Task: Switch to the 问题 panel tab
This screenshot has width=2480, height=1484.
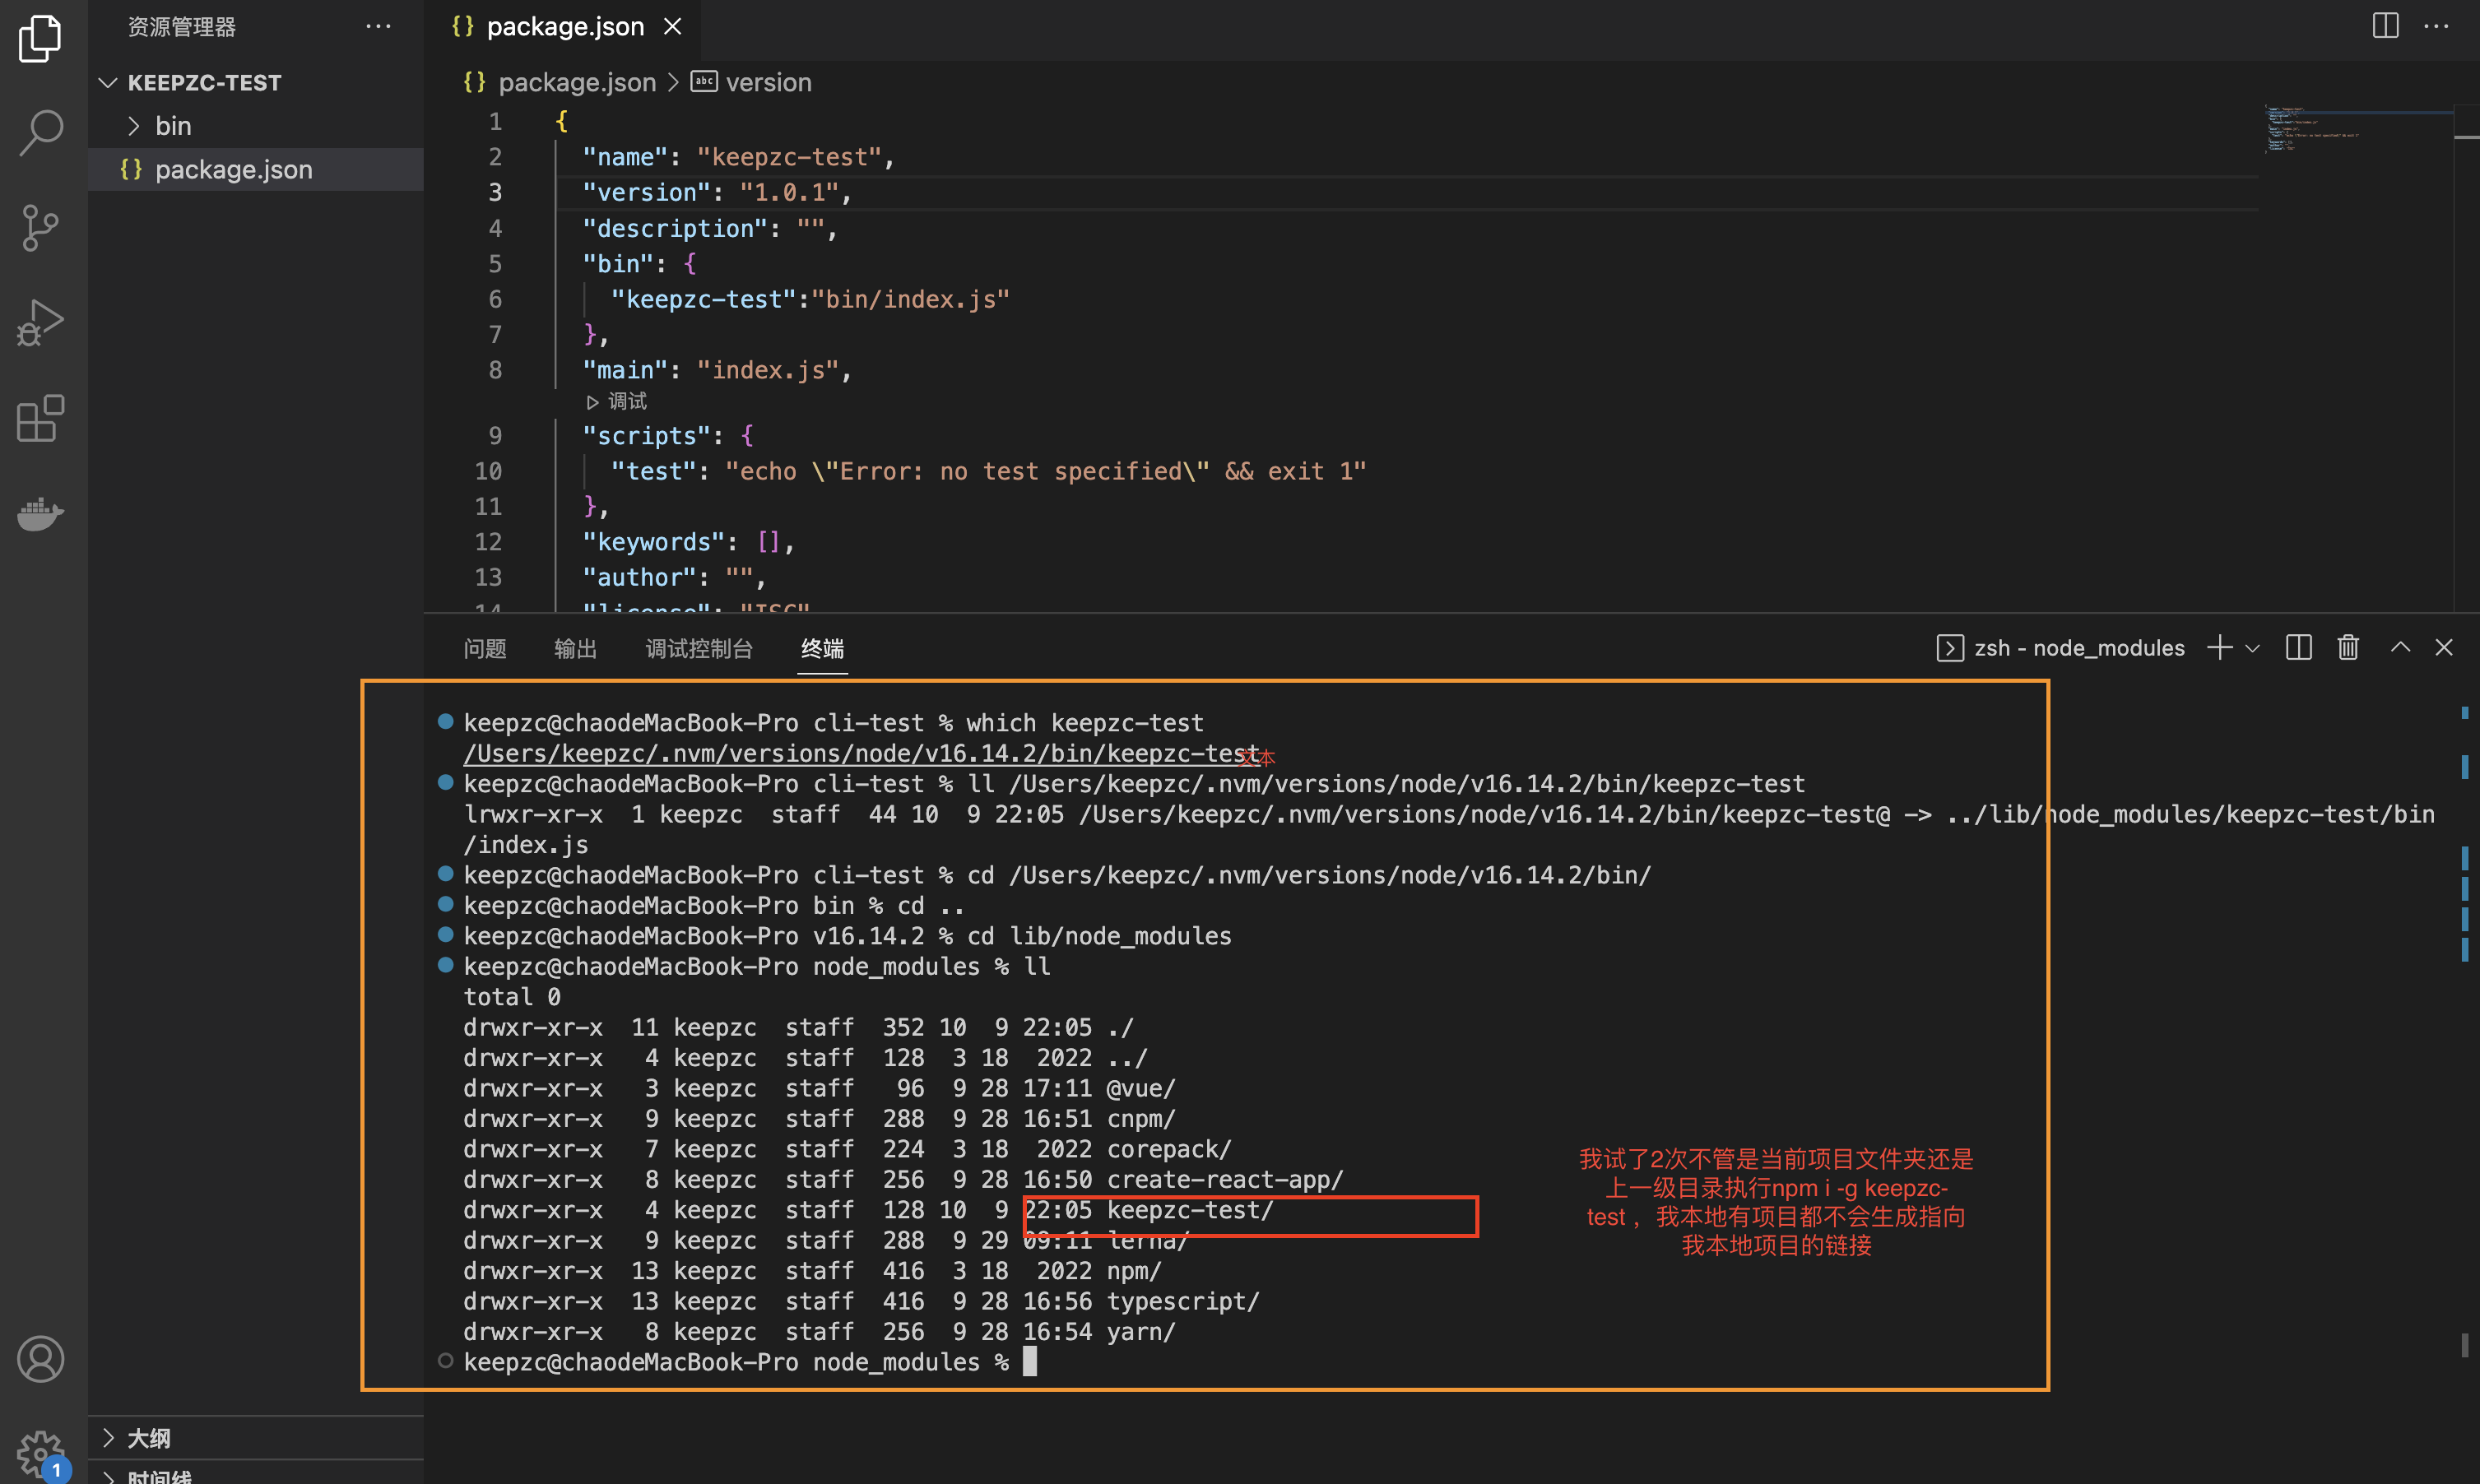Action: click(x=485, y=649)
